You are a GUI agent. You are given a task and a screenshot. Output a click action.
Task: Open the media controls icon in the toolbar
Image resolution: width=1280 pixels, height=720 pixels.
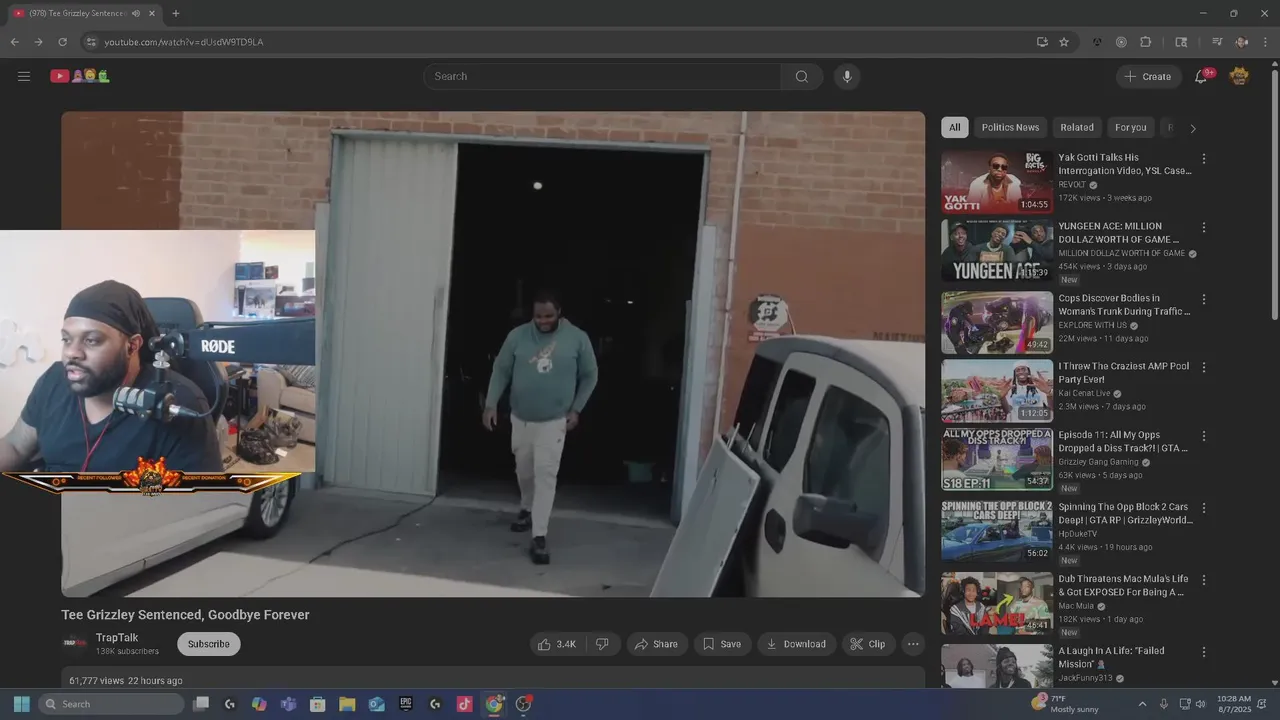coord(1217,42)
